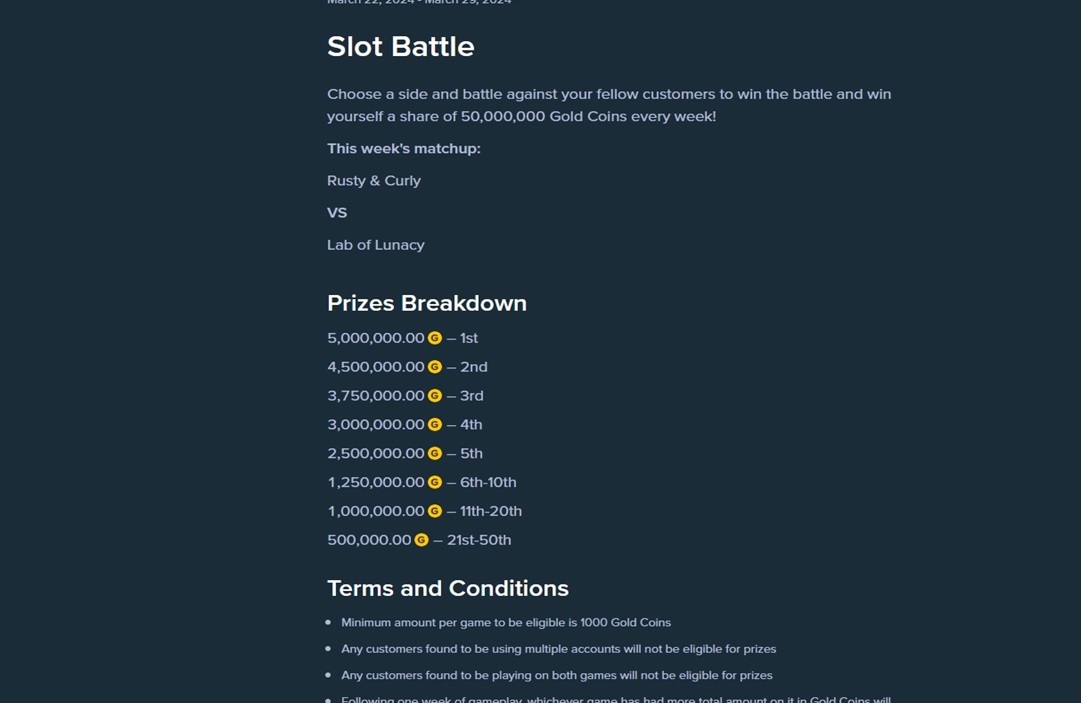Click the gold coin icon beside 500,000.00
1081x703 pixels.
pos(421,540)
